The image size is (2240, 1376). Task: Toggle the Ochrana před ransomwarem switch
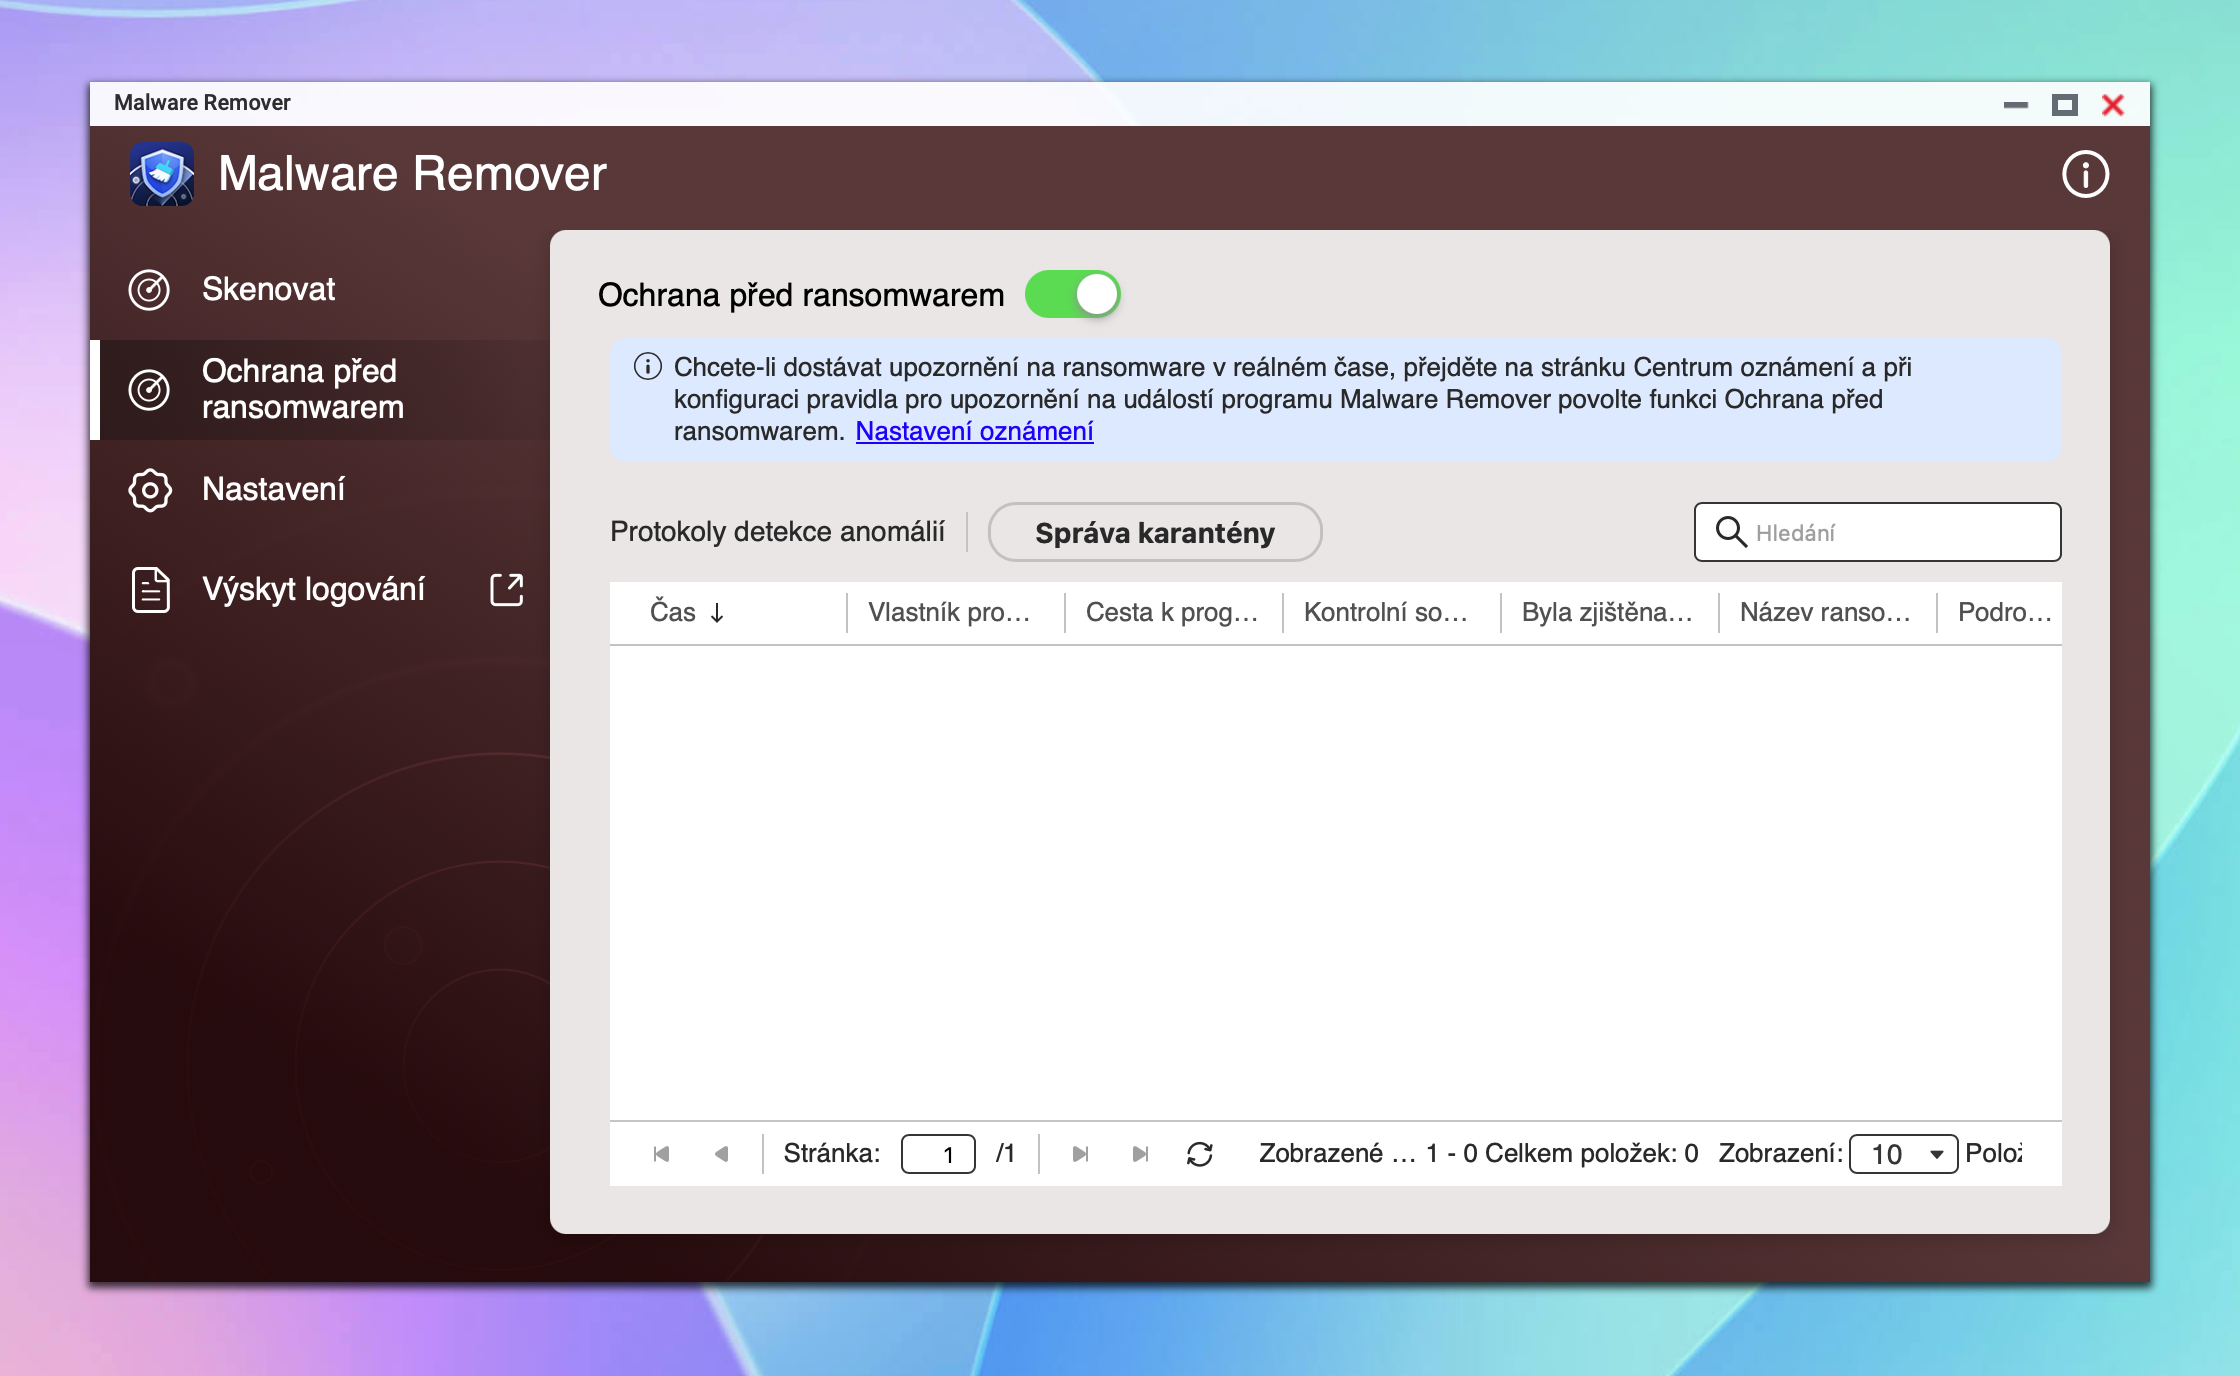pyautogui.click(x=1072, y=295)
